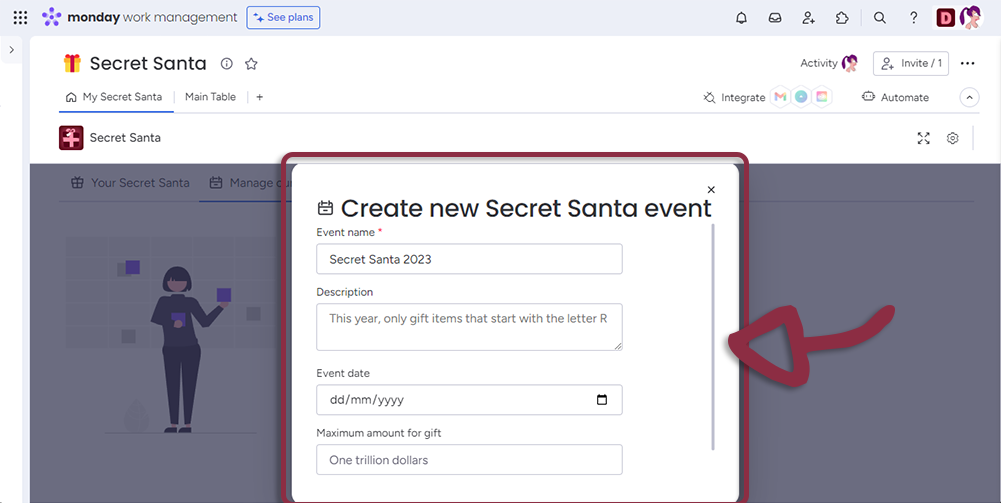
Task: Enter fullscreen view for Secret Santa
Action: click(924, 138)
